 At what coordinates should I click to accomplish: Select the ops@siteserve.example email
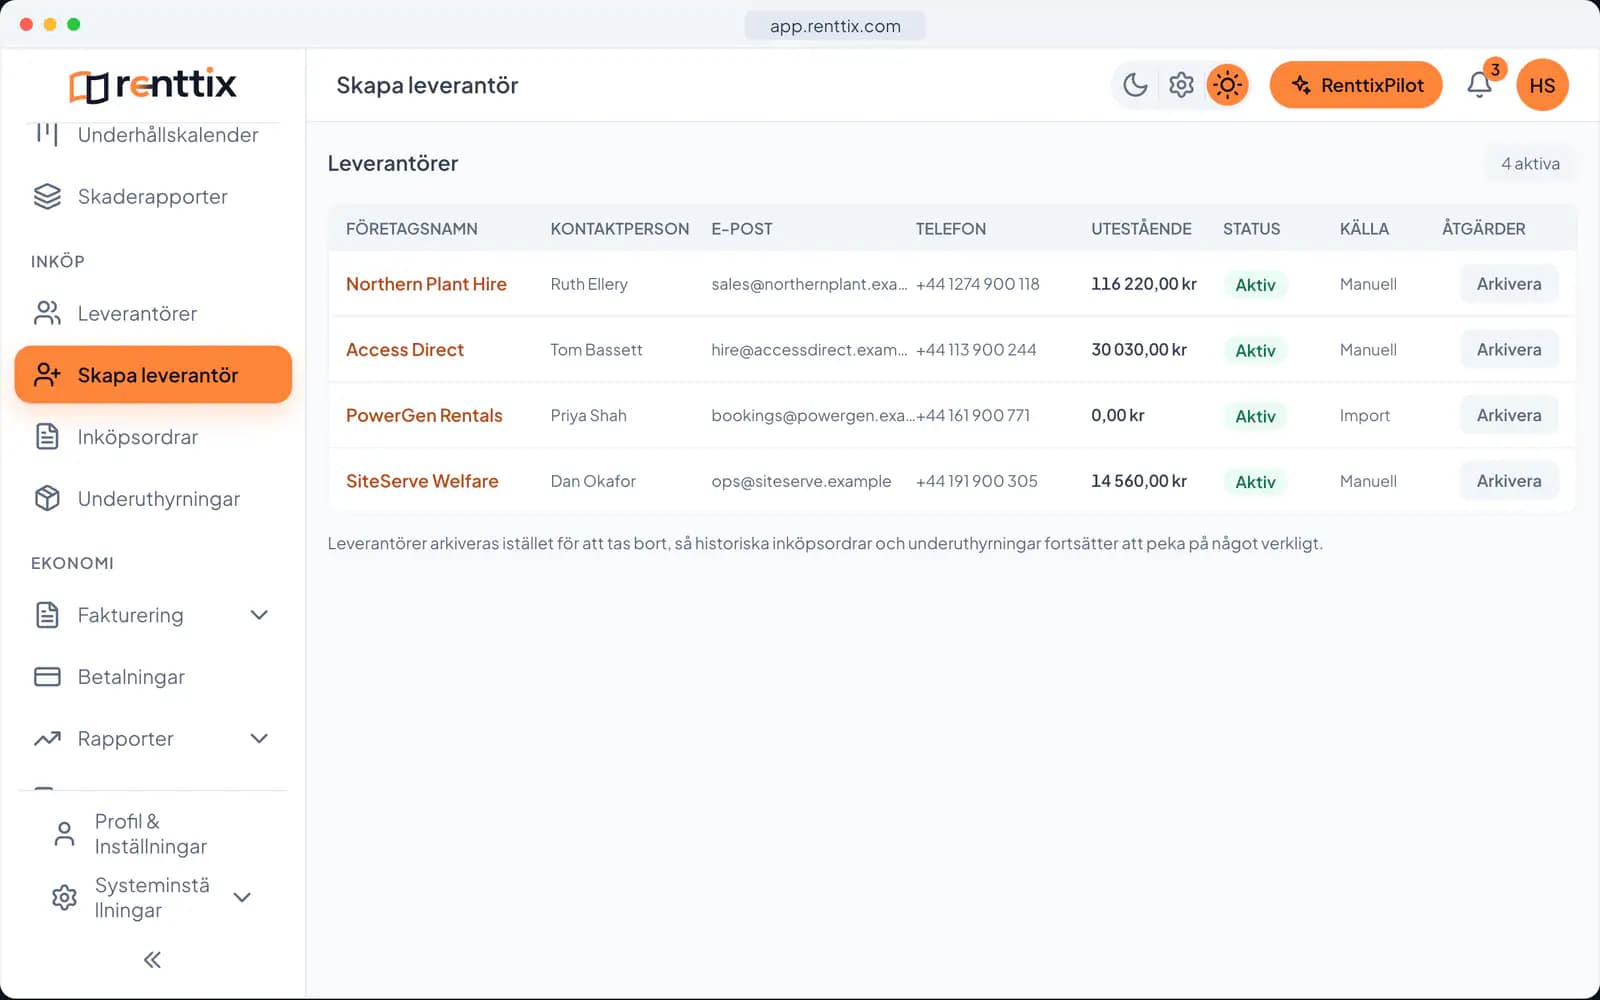pyautogui.click(x=801, y=481)
